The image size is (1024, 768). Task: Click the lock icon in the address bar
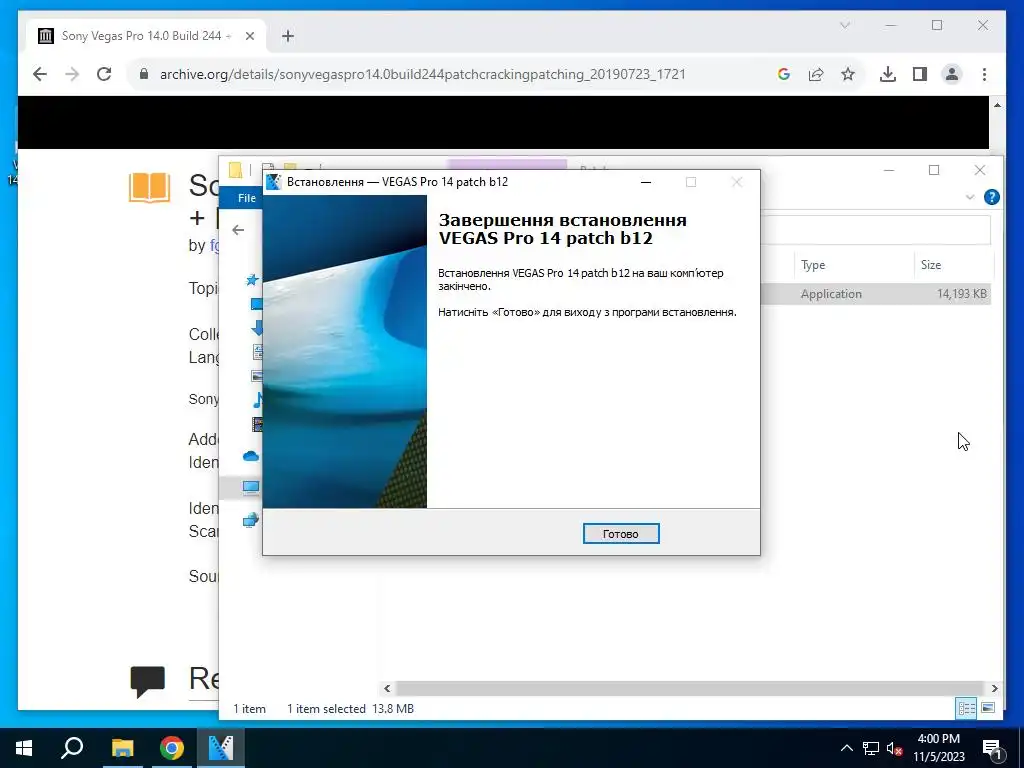coord(144,74)
